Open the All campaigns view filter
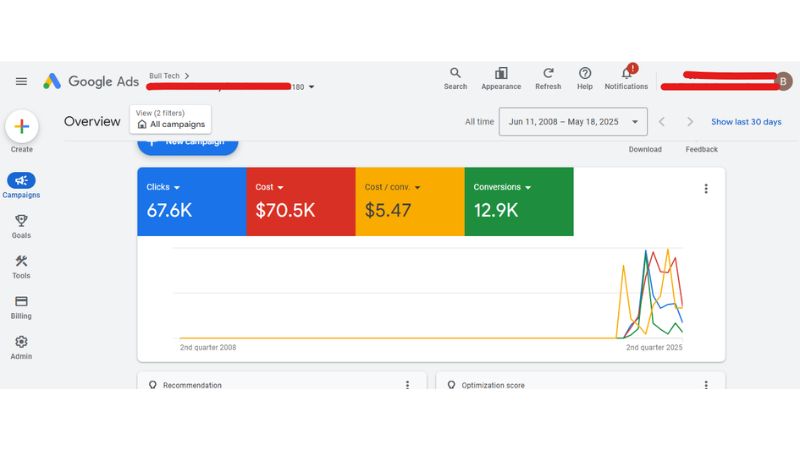 click(170, 119)
